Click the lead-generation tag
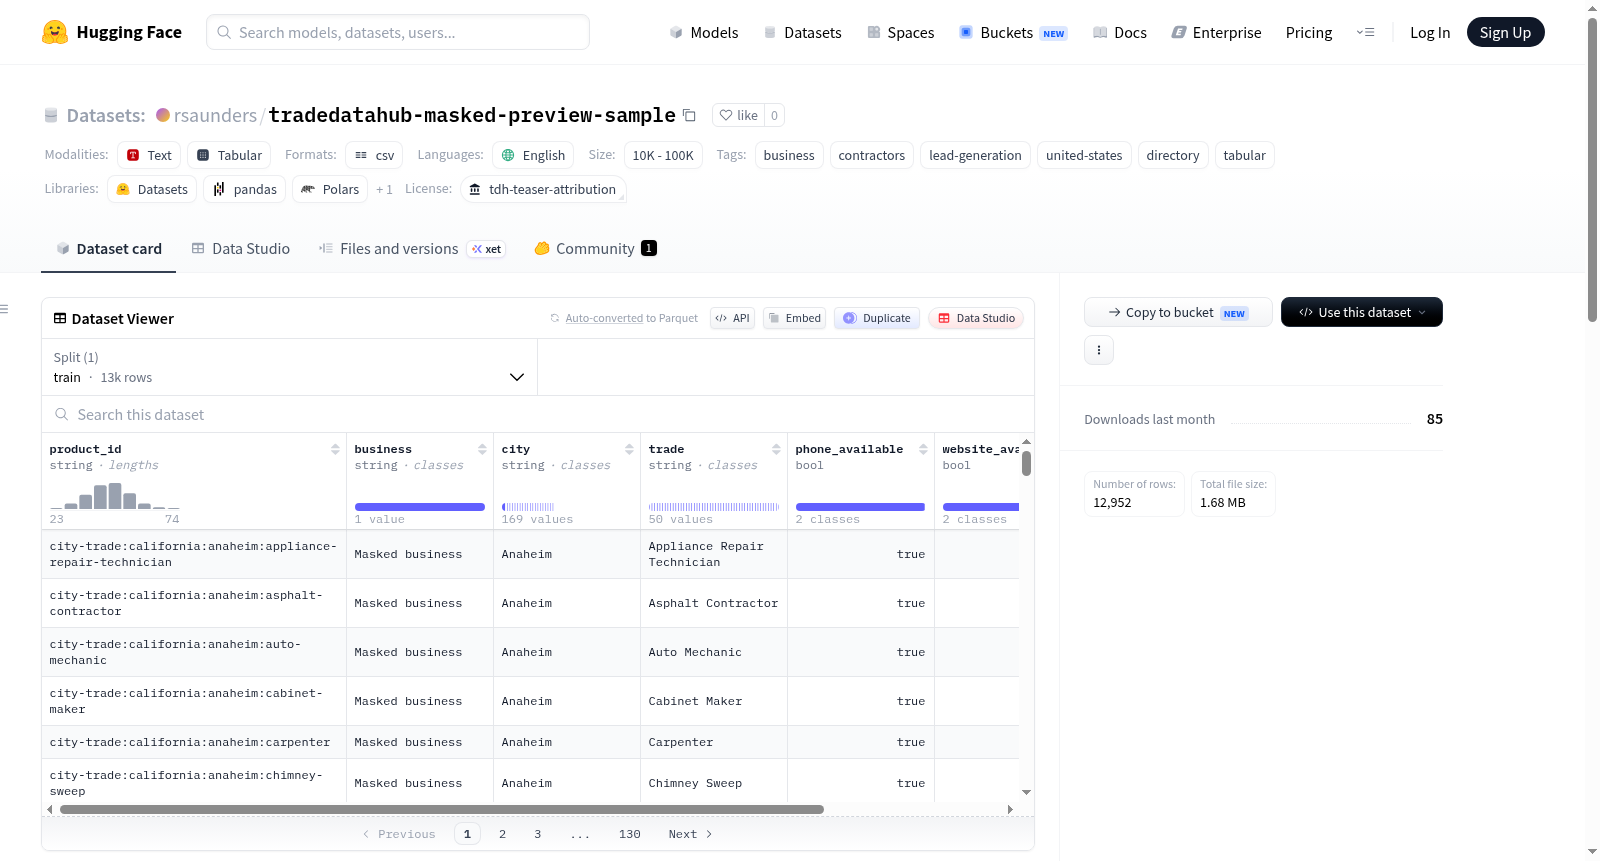Viewport: 1600px width, 861px height. pyautogui.click(x=975, y=155)
